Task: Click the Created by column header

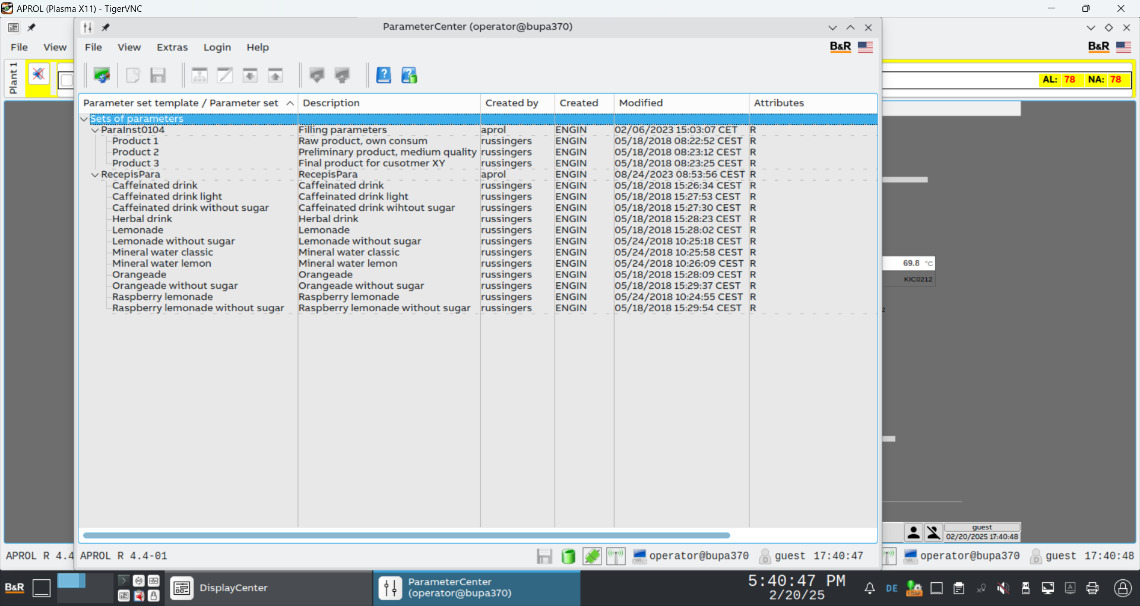Action: click(511, 103)
